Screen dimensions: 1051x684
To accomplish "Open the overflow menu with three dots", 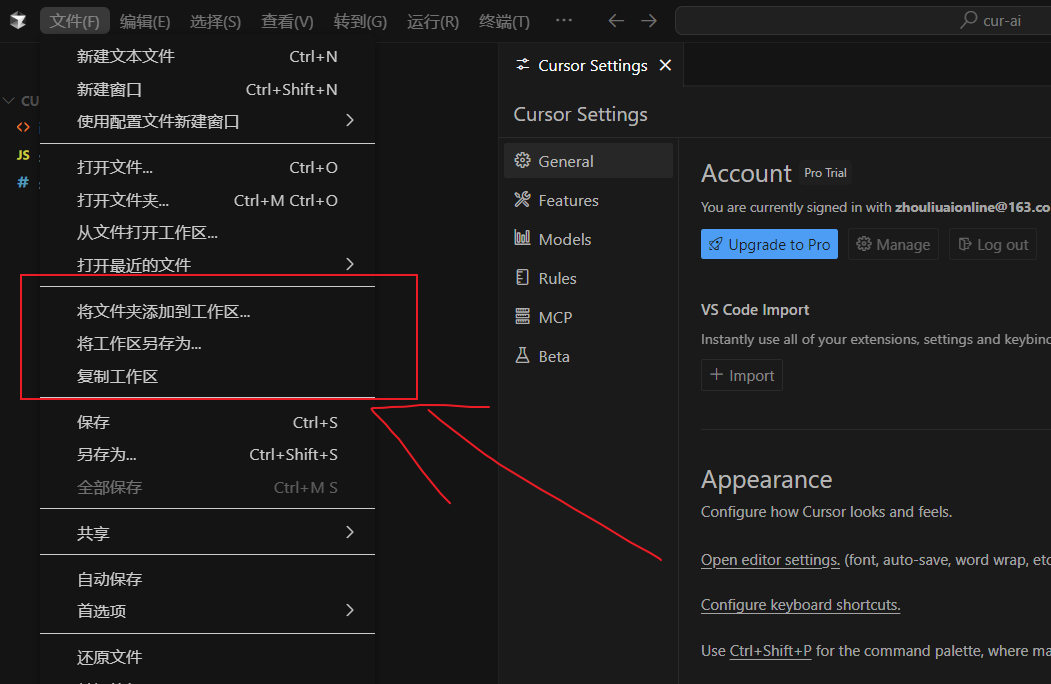I will (x=564, y=20).
